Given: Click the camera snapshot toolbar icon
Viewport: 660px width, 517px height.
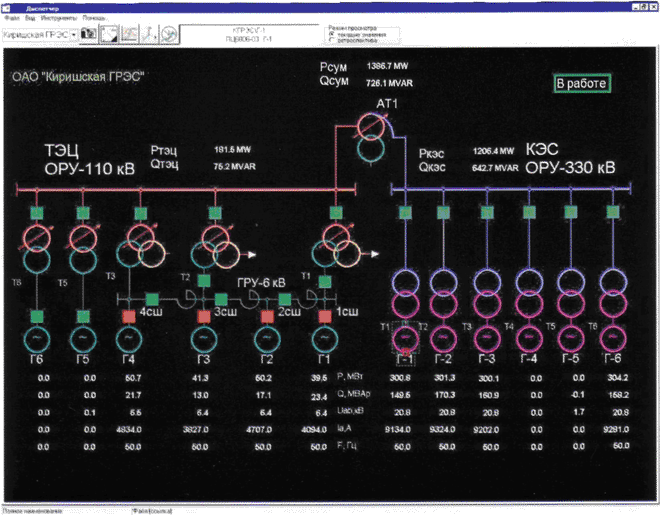Looking at the screenshot, I should (87, 34).
